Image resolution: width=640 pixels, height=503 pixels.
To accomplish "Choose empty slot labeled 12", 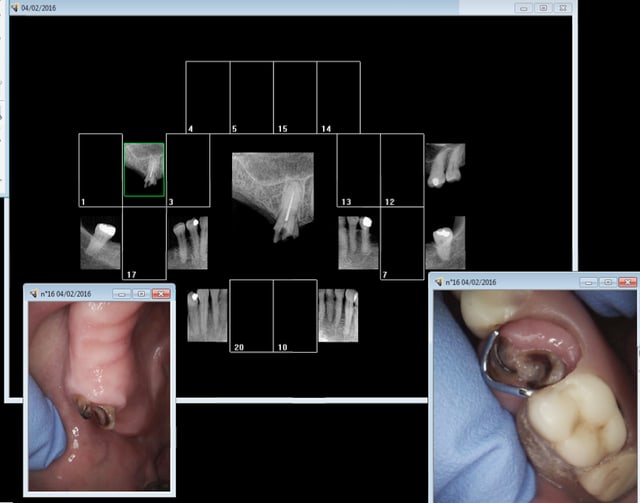I will pyautogui.click(x=402, y=170).
